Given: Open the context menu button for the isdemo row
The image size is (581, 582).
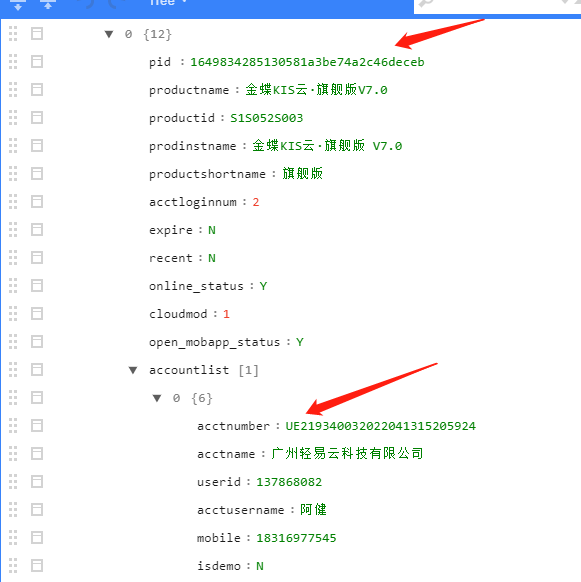Looking at the screenshot, I should pos(37,565).
